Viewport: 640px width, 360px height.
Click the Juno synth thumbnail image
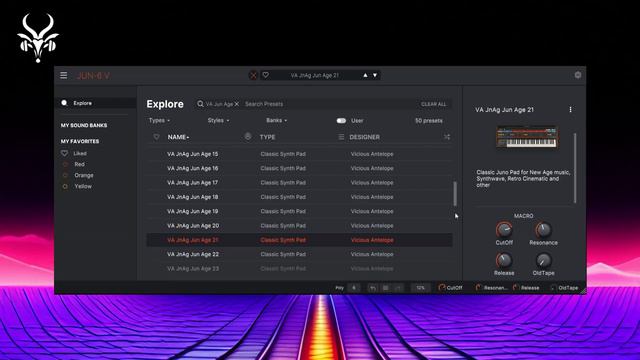(x=527, y=137)
